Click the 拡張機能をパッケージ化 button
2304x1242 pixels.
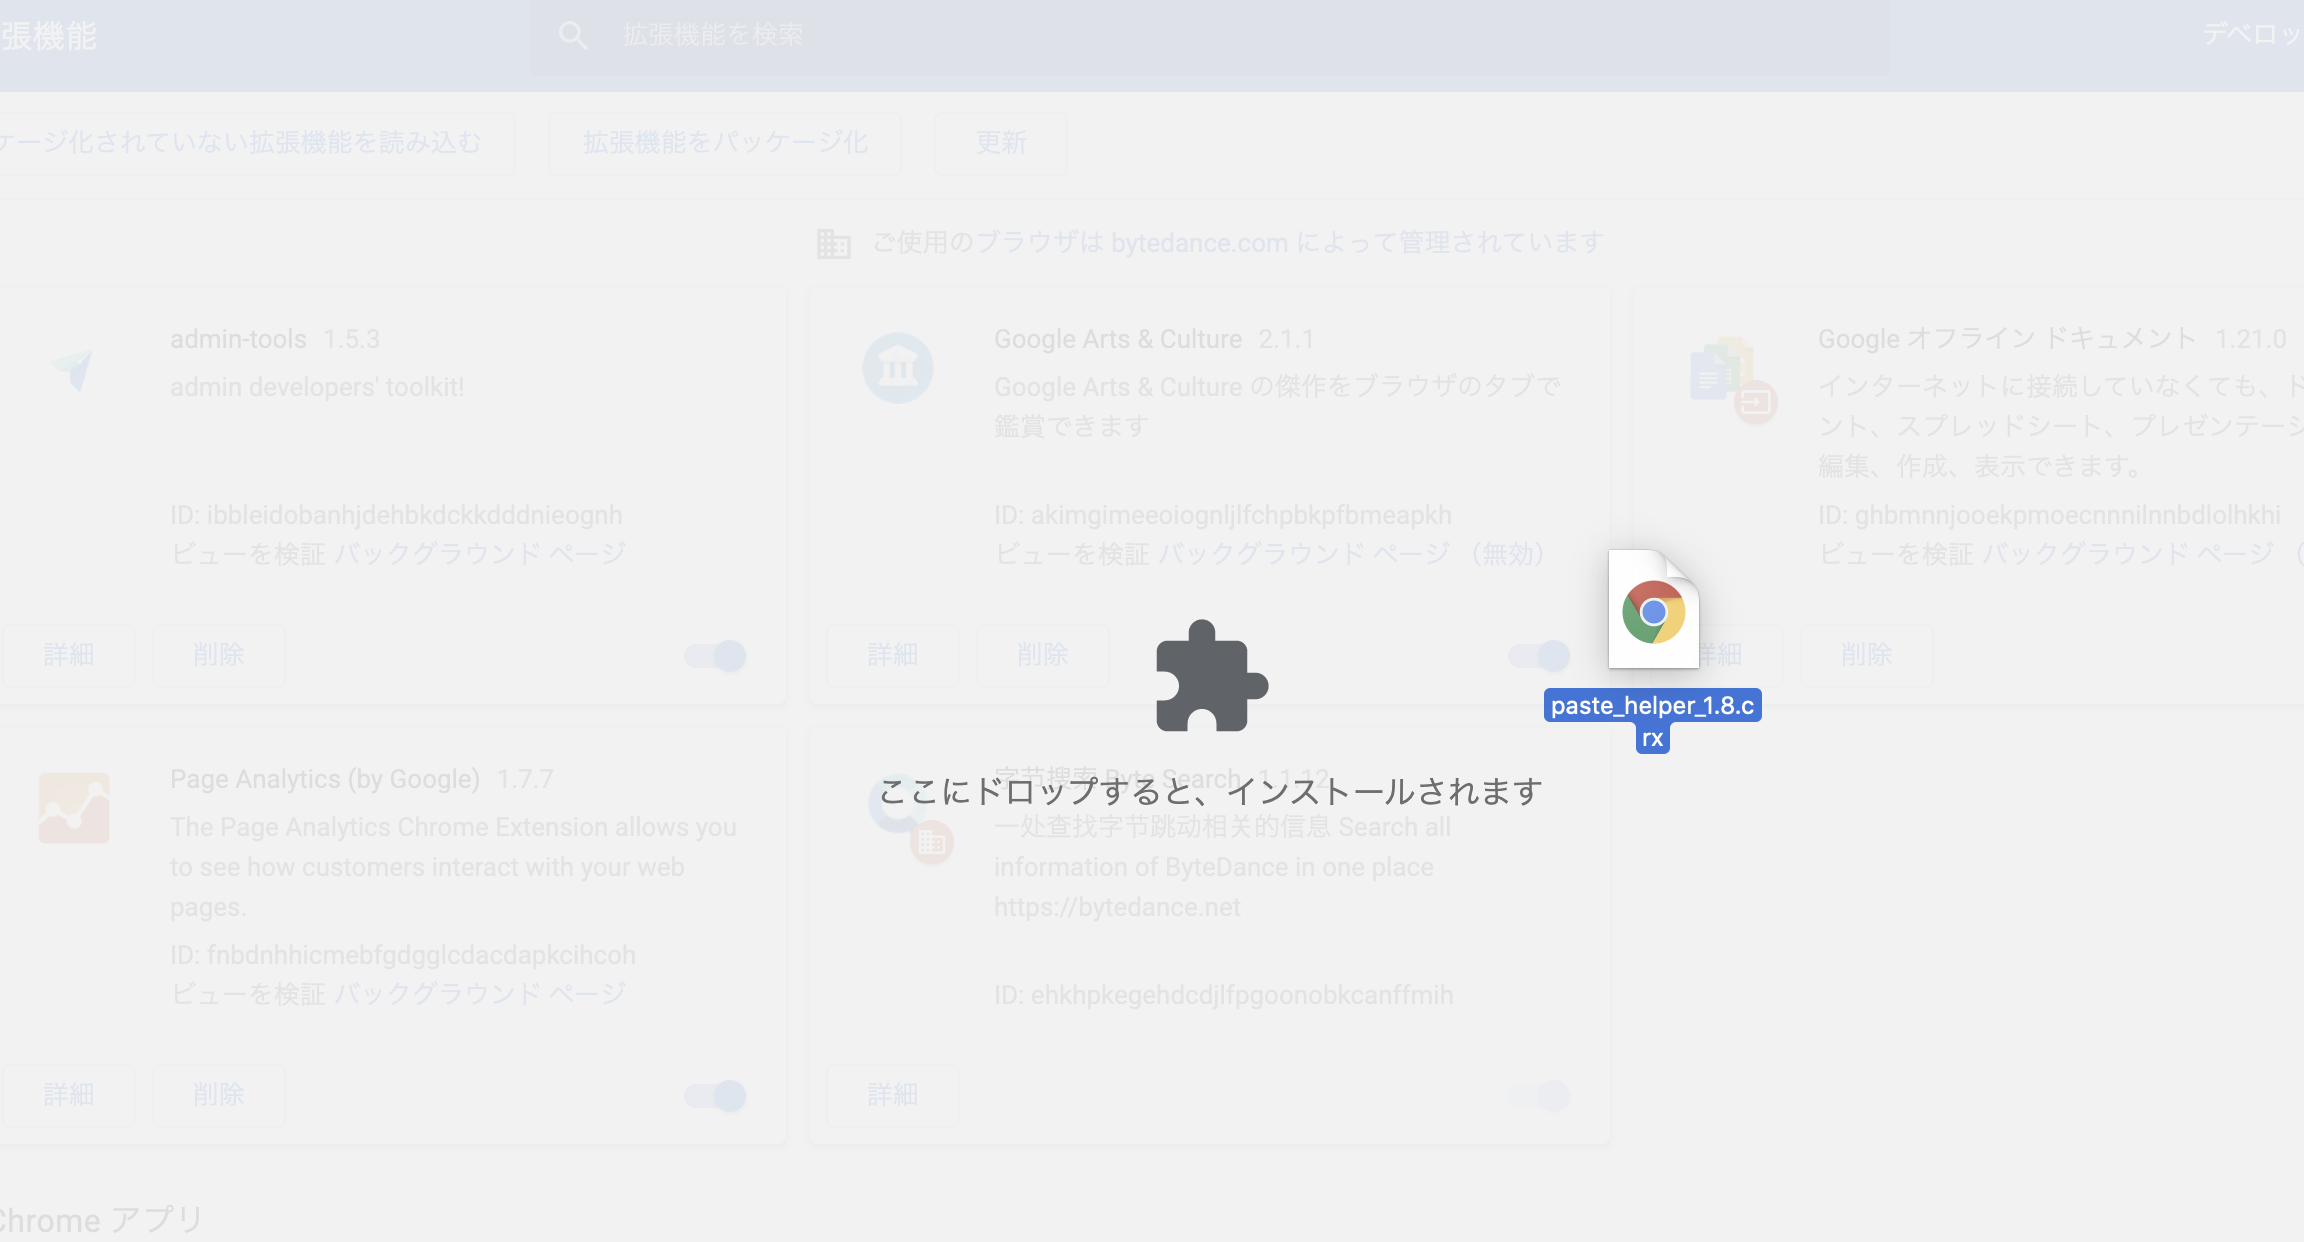(x=725, y=143)
